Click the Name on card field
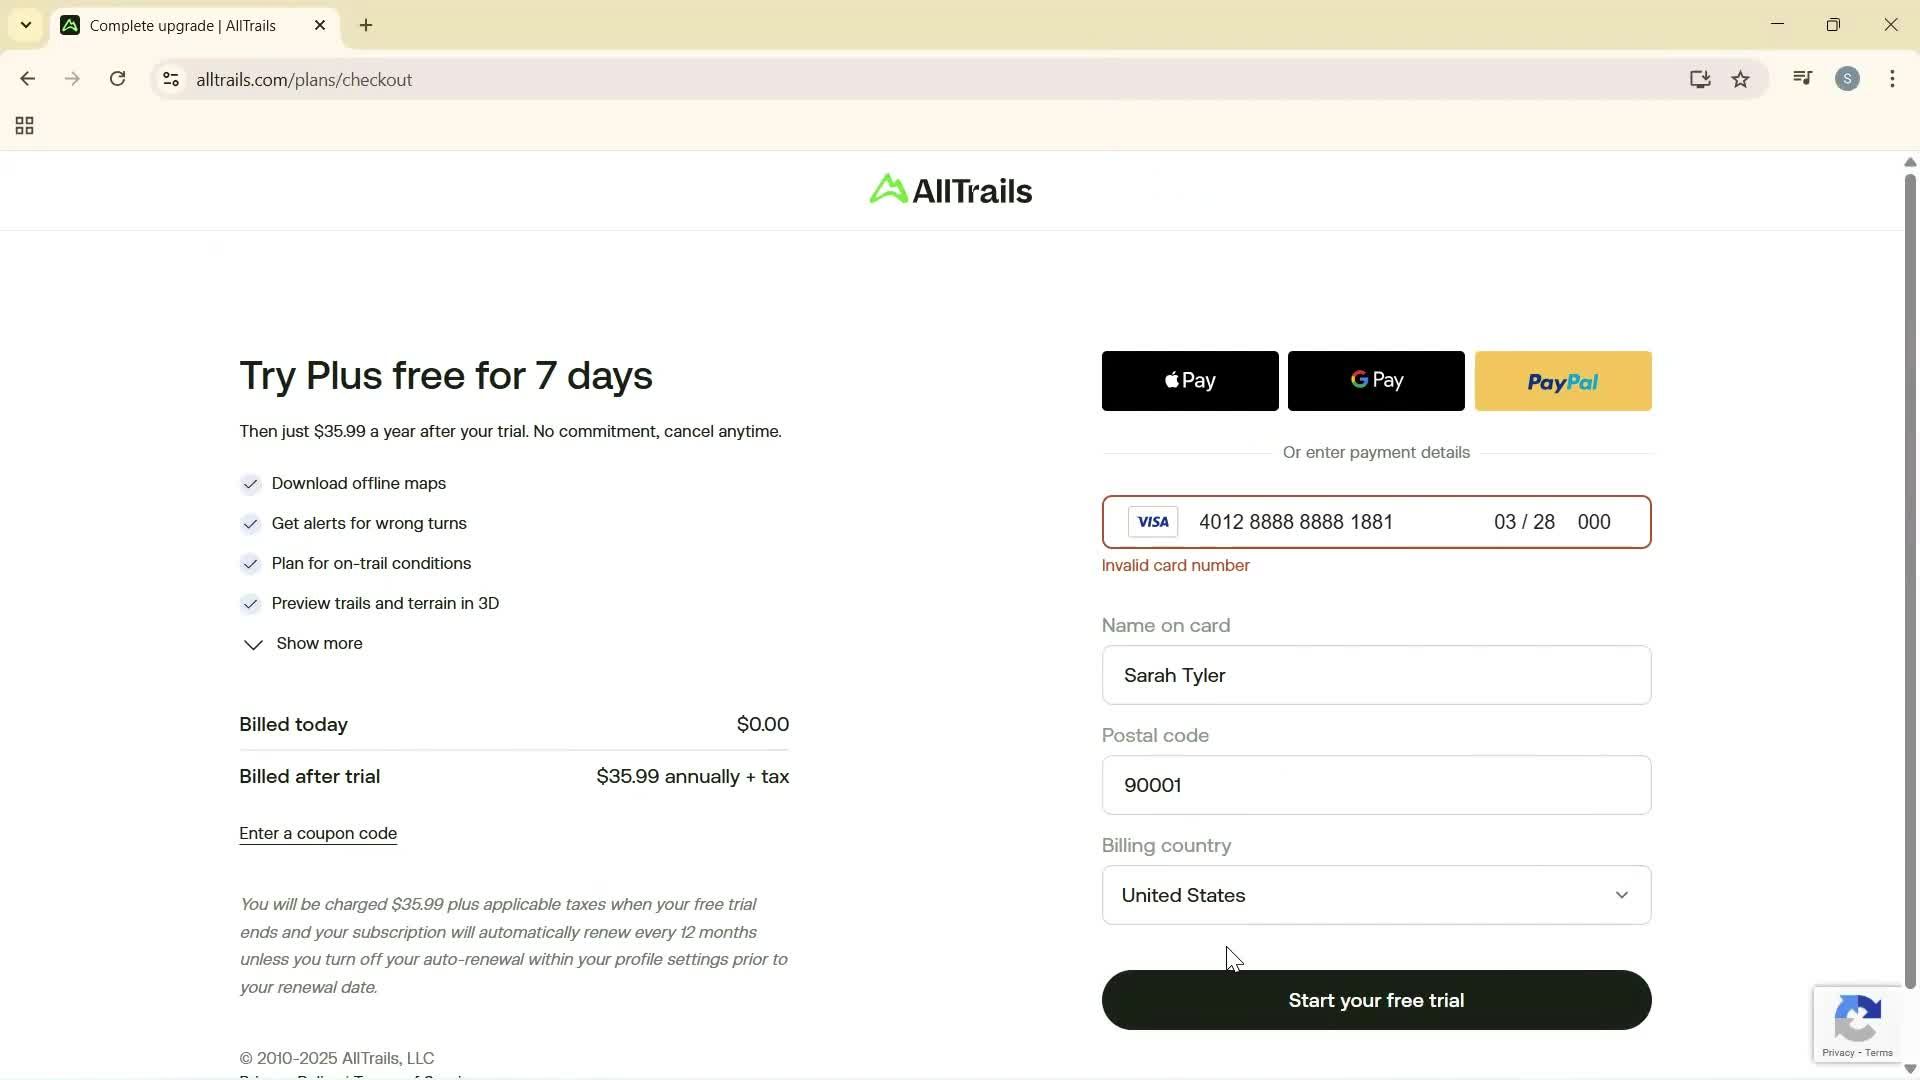Viewport: 1920px width, 1080px height. (1375, 675)
